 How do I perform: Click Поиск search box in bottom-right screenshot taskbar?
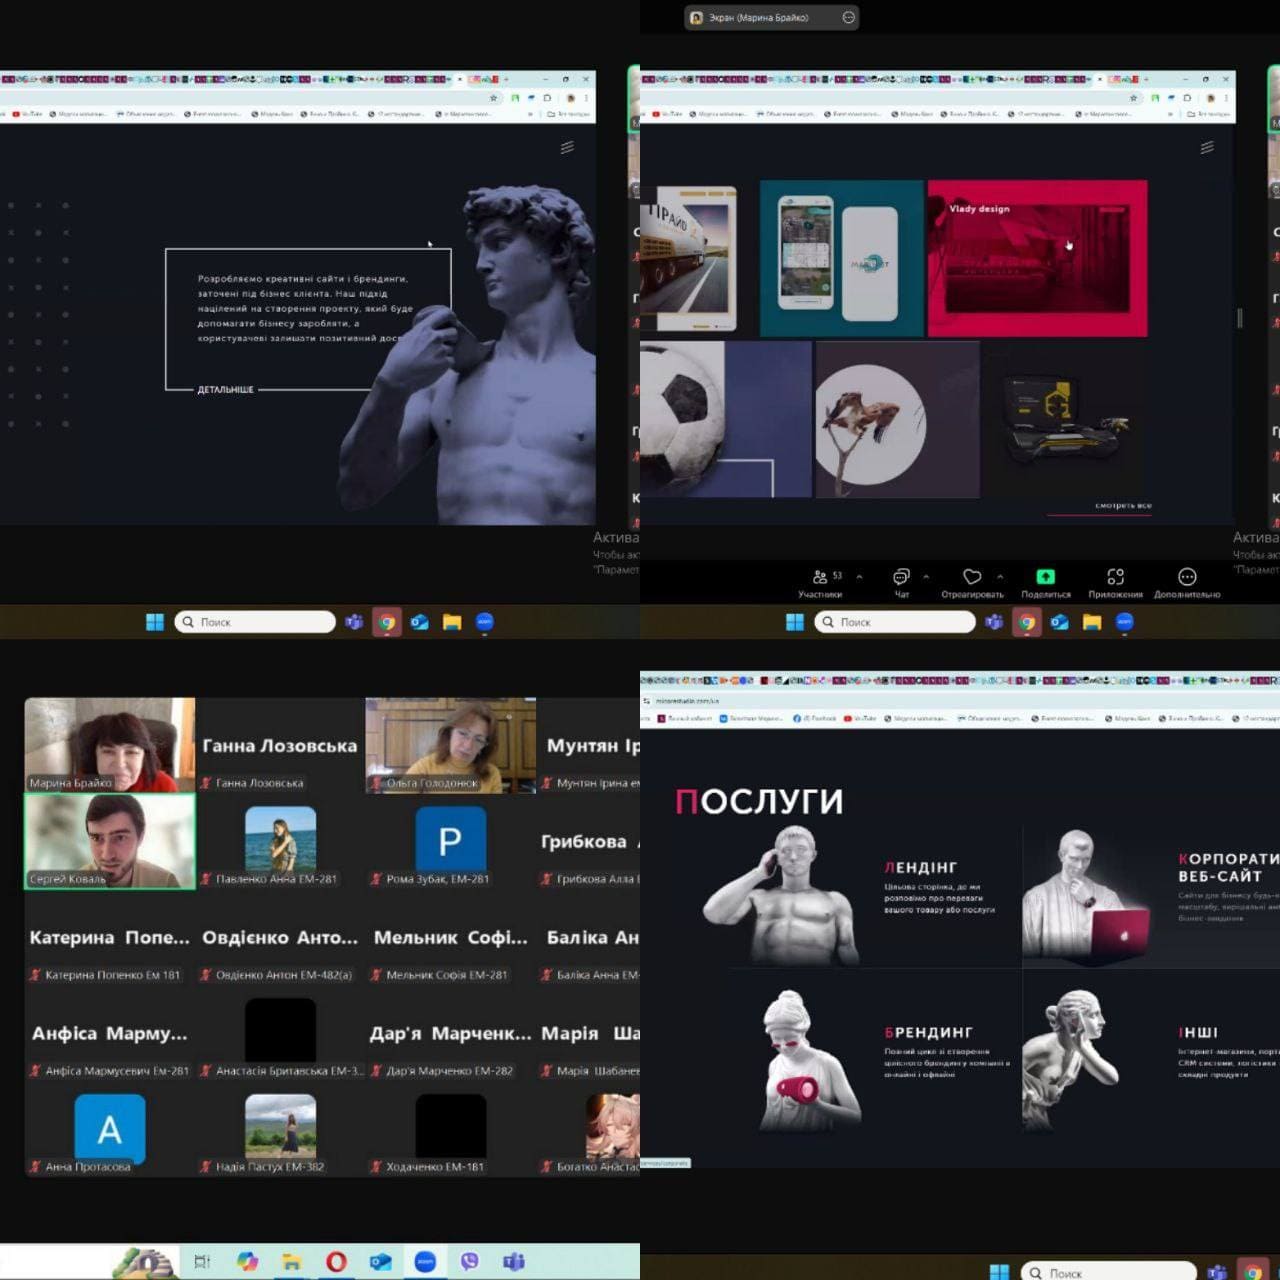click(1110, 1272)
